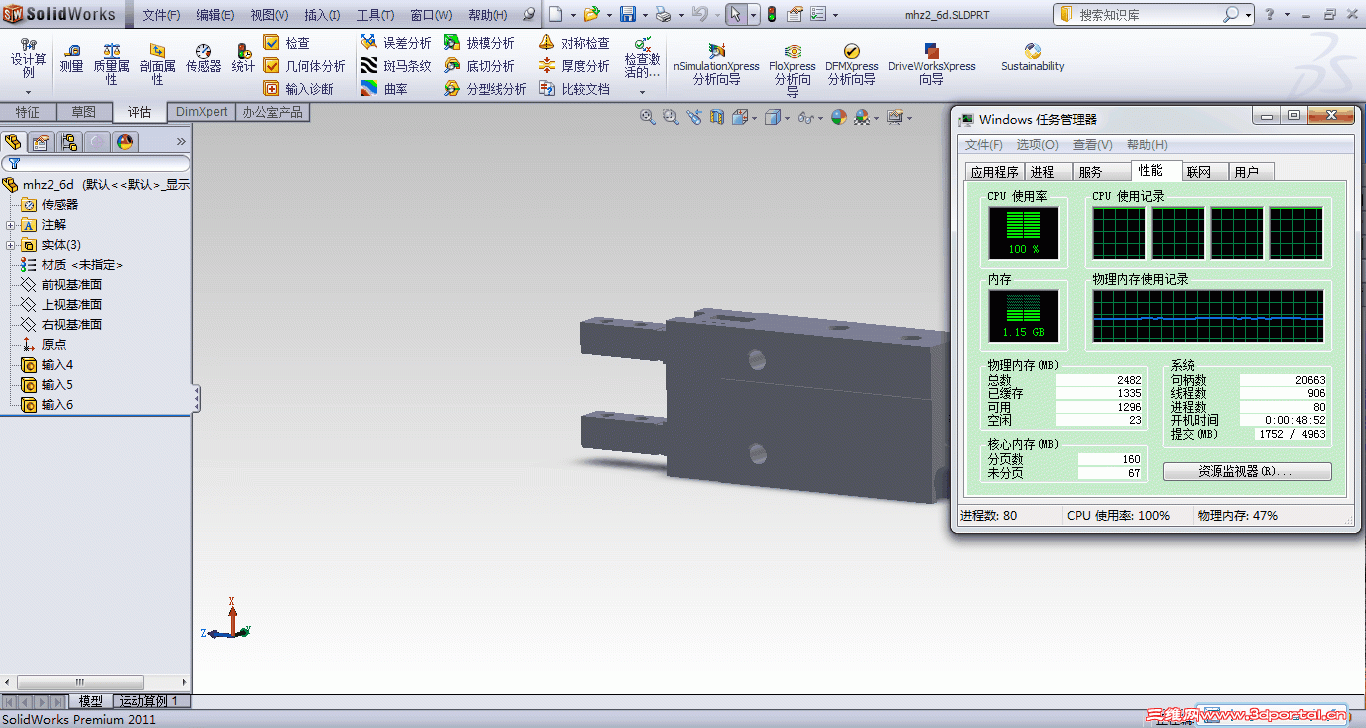The image size is (1366, 728).
Task: Click the 几何体分析 geometry analysis item
Action: point(304,66)
